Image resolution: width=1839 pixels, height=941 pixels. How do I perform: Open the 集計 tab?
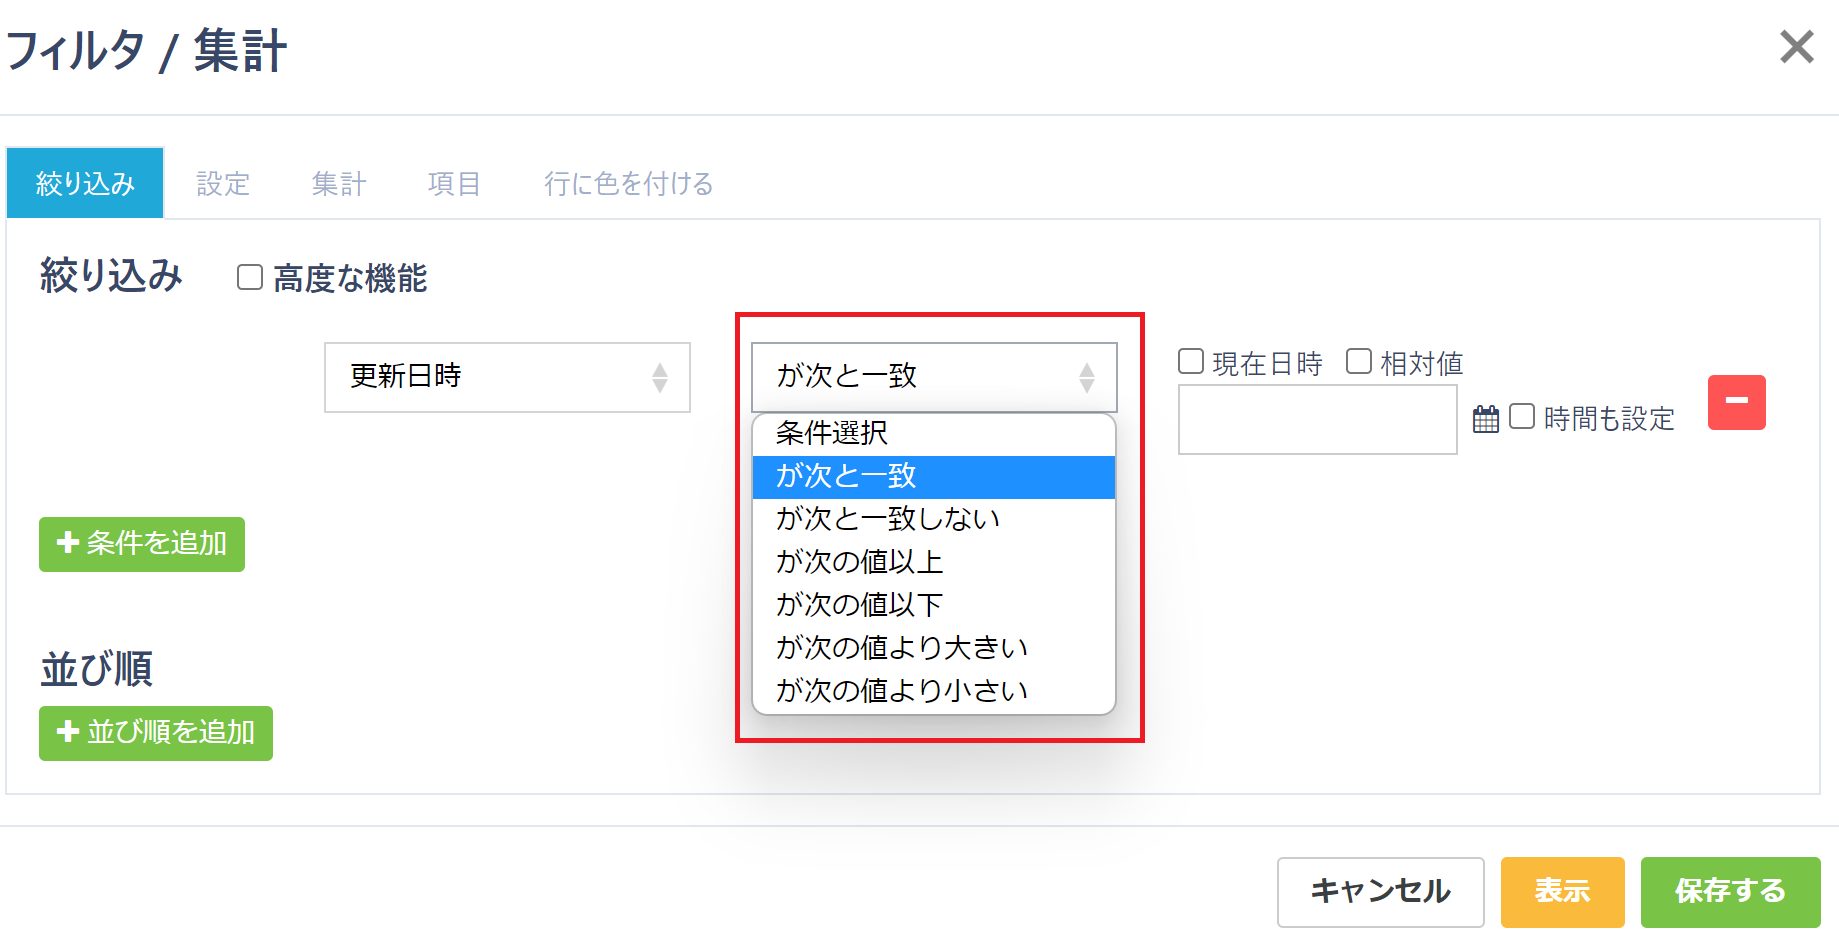click(x=339, y=183)
